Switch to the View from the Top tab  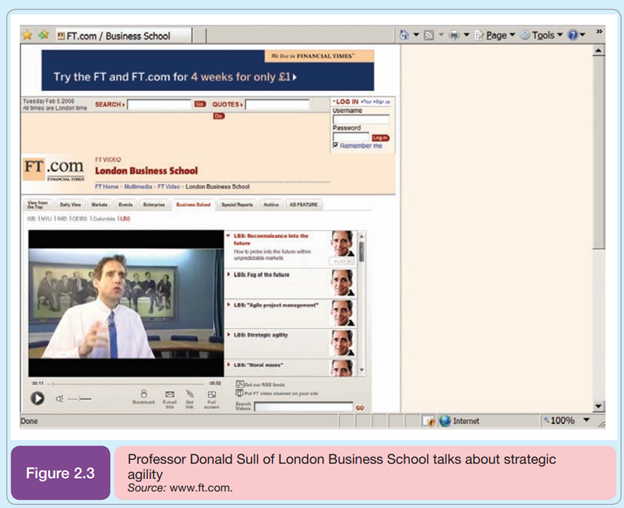38,204
